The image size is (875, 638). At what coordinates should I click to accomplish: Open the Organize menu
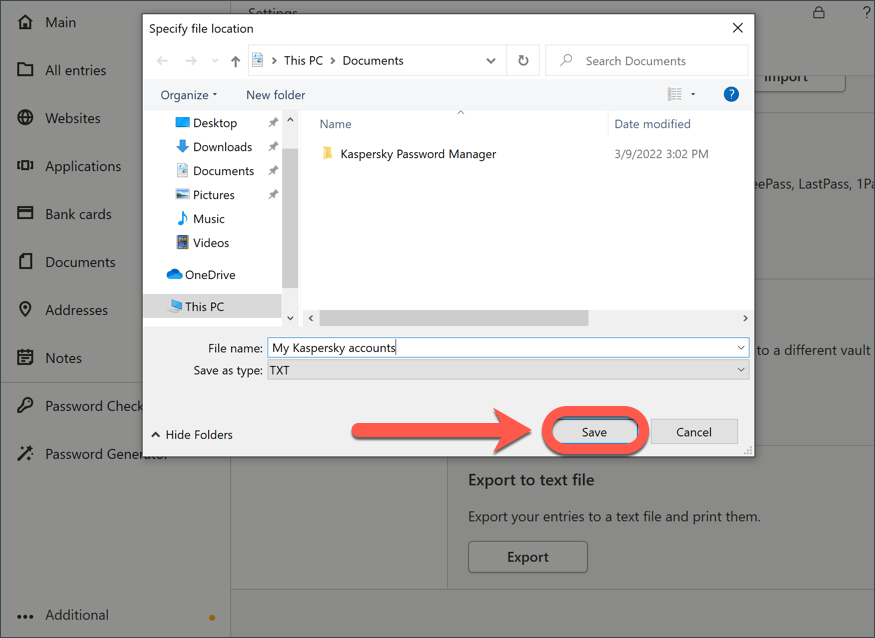(x=189, y=95)
